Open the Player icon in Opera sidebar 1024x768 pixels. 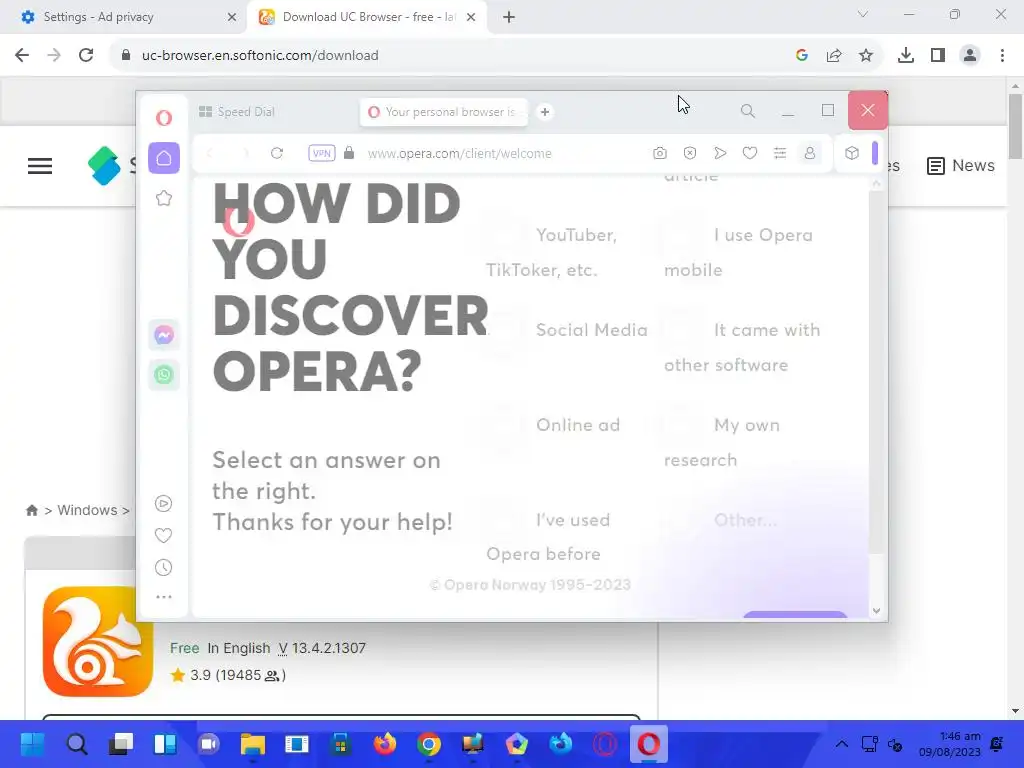click(x=163, y=504)
